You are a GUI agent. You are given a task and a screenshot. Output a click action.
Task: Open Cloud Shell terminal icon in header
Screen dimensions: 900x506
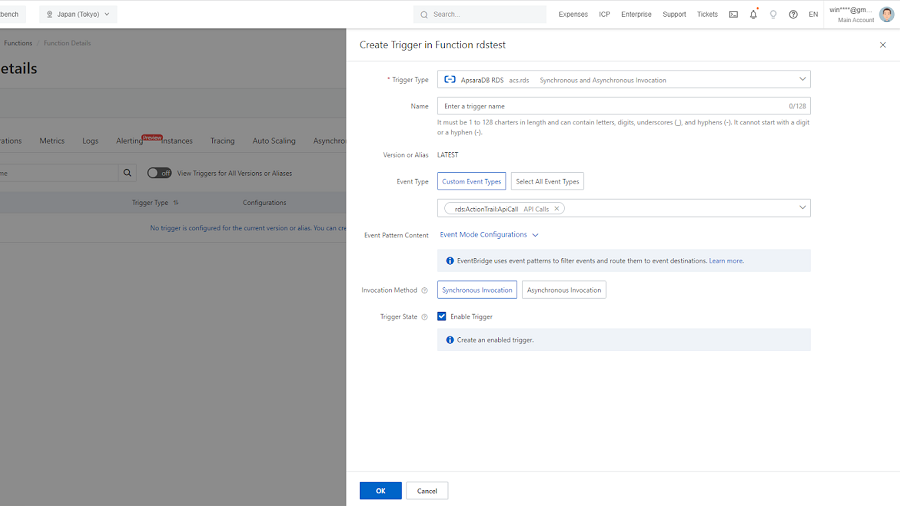(733, 14)
